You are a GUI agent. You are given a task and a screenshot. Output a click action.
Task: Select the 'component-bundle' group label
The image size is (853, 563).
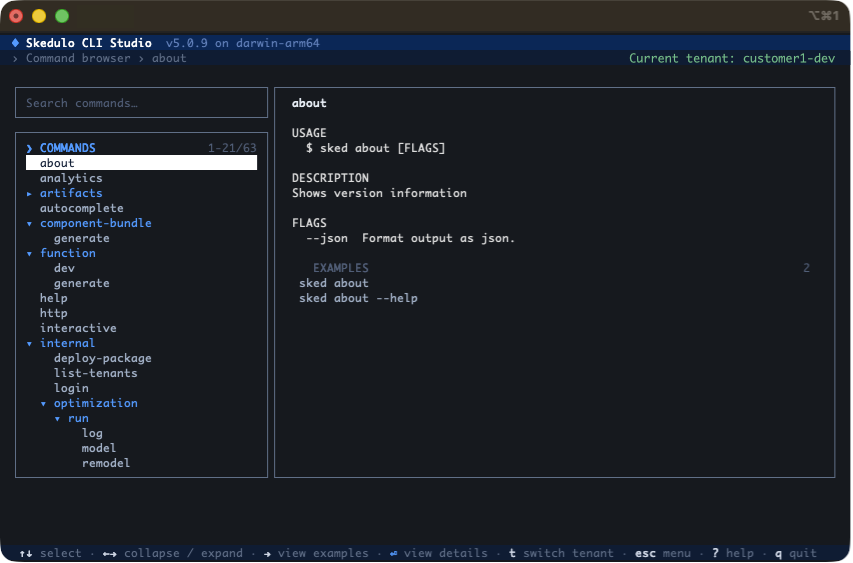click(96, 223)
